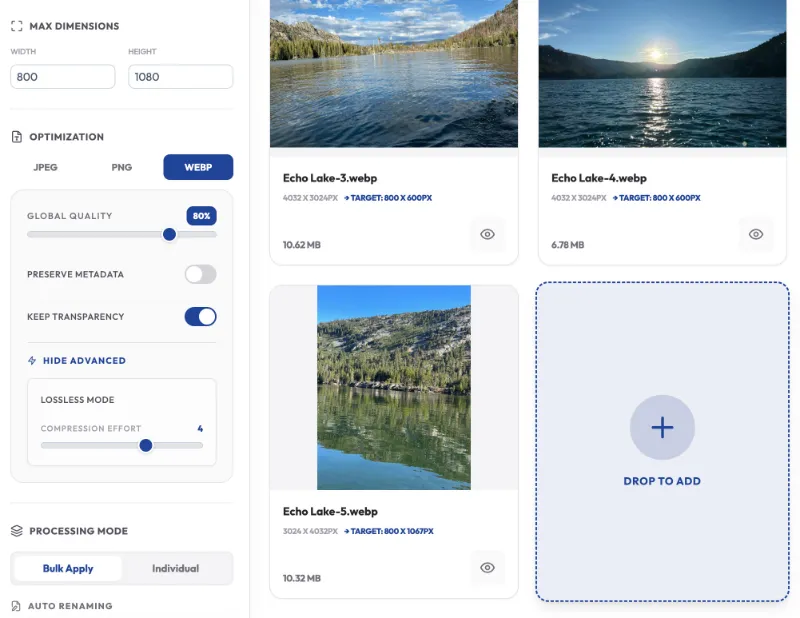Screen dimensions: 800x618
Task: Click the Compression Effort value 4
Action: pos(200,429)
